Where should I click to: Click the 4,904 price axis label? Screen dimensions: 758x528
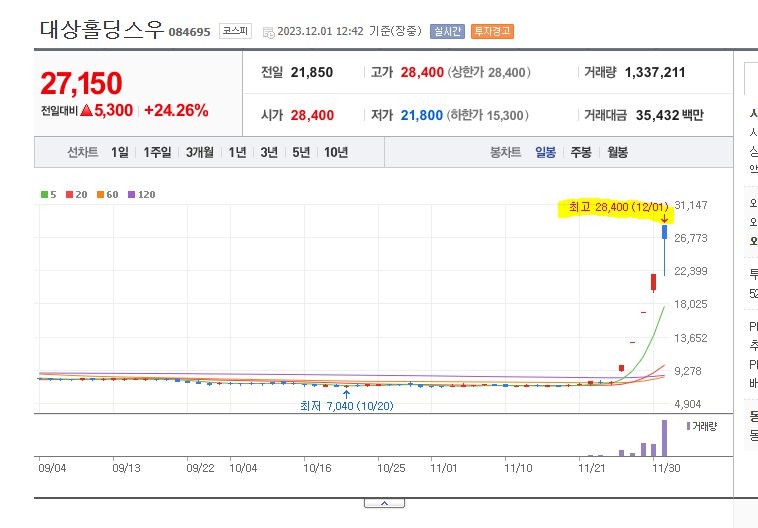point(687,404)
